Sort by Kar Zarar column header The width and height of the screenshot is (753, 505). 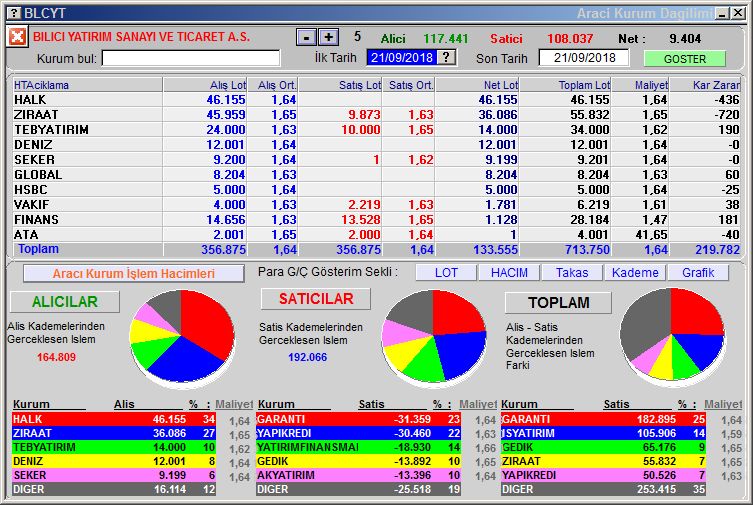tap(705, 85)
